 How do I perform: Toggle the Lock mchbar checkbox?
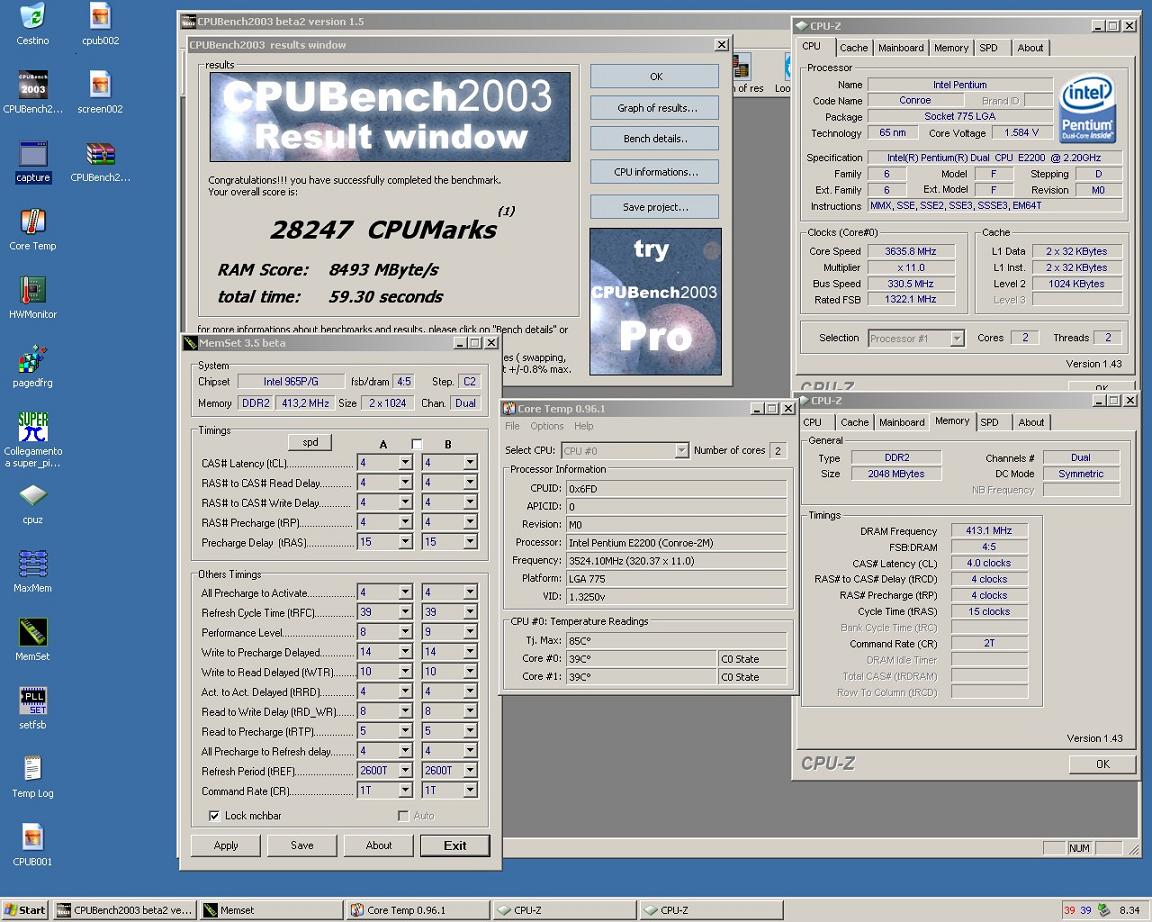(214, 815)
